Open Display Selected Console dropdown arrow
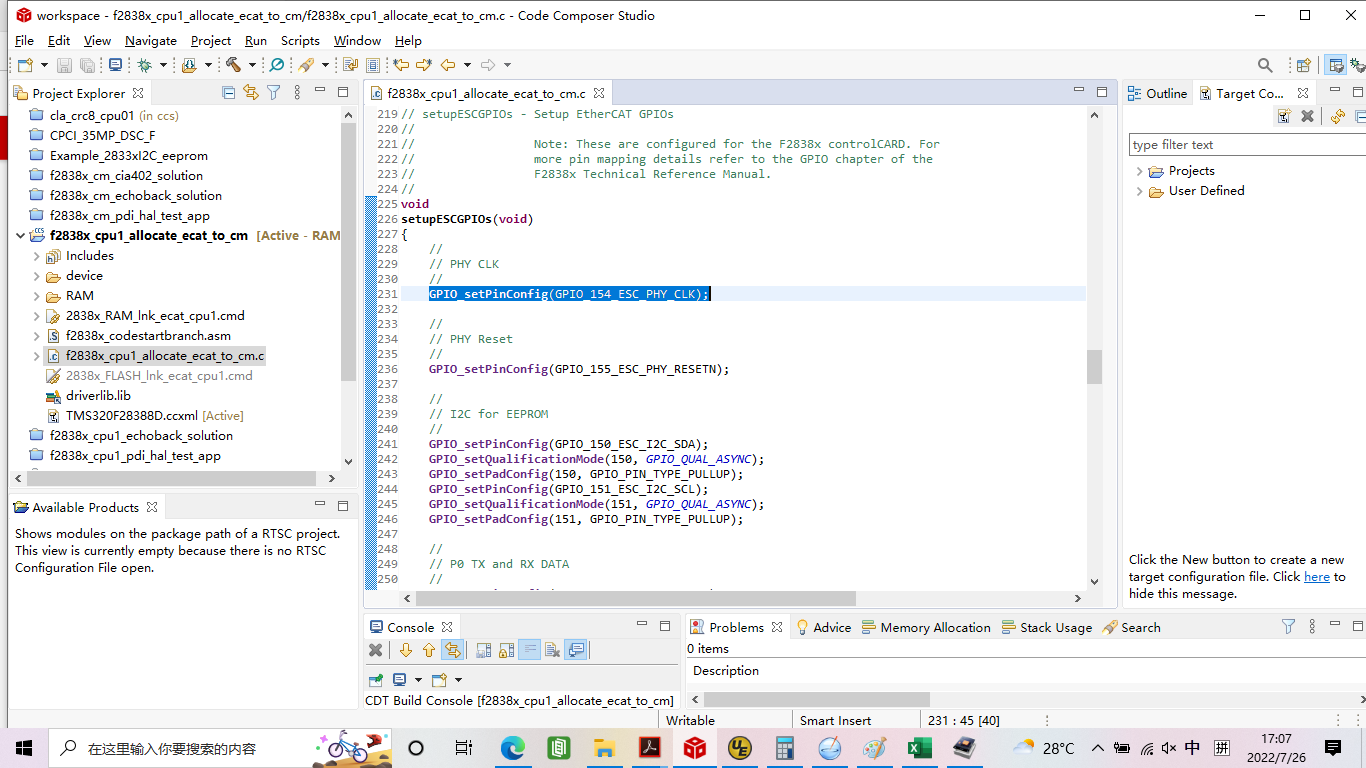 pyautogui.click(x=418, y=679)
